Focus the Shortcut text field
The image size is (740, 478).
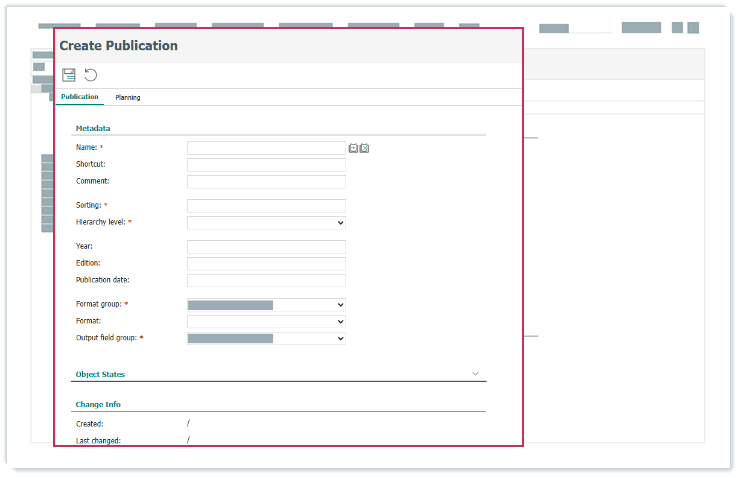(x=266, y=165)
